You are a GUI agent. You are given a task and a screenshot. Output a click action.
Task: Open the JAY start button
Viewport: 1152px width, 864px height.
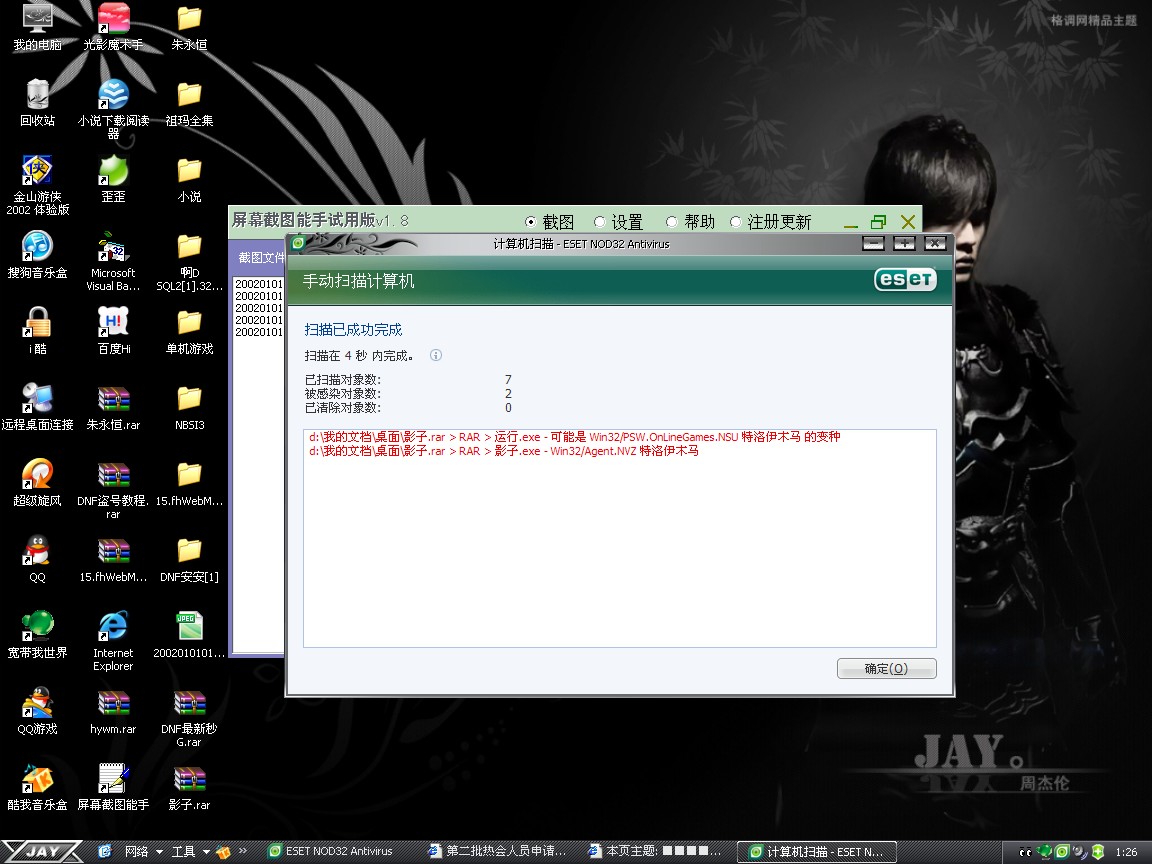coord(41,852)
